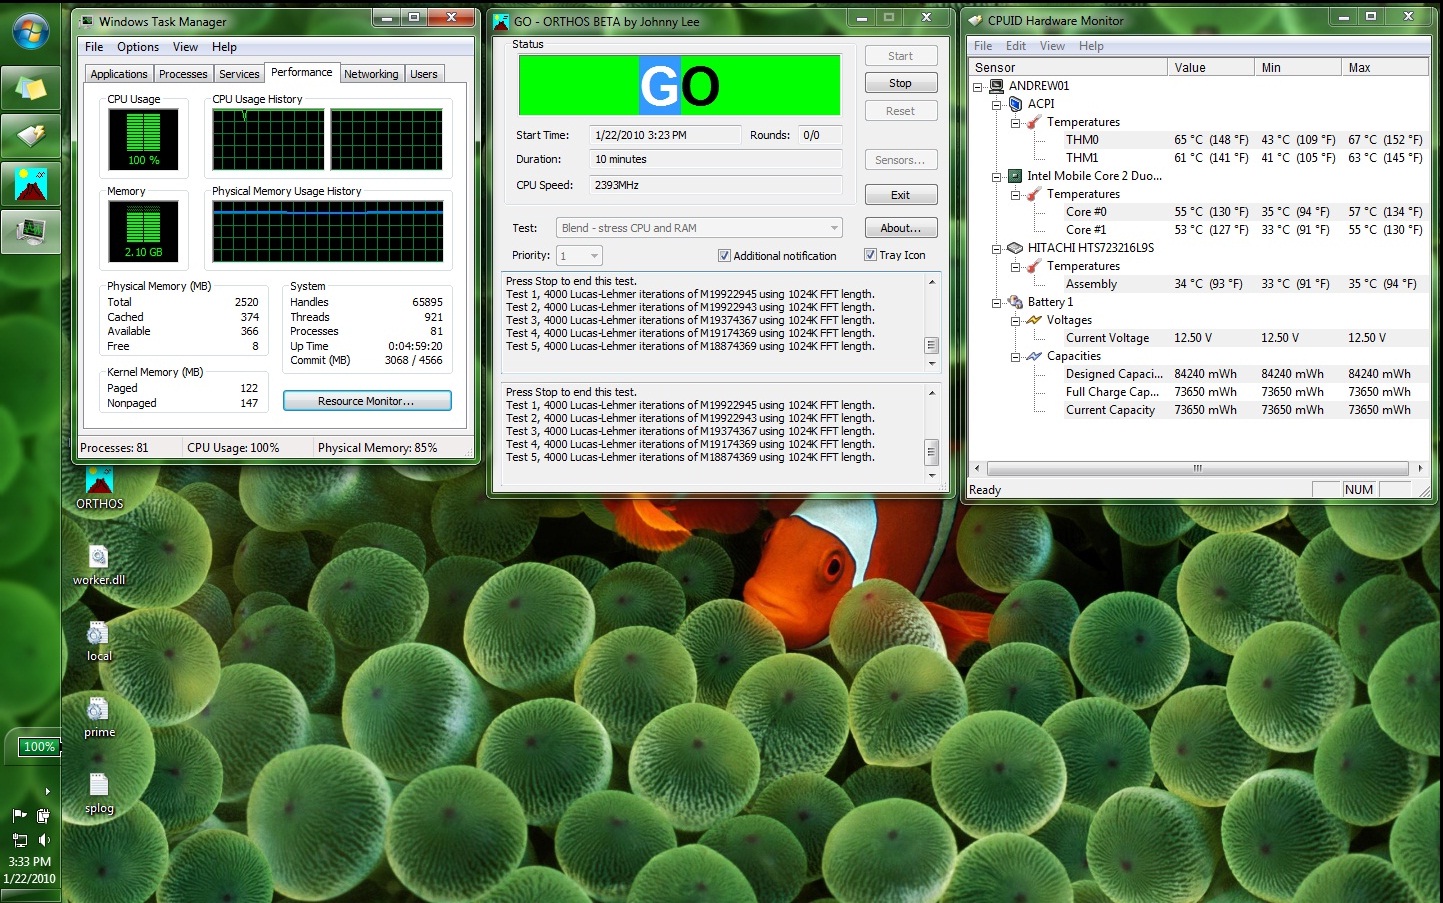The height and width of the screenshot is (903, 1443).
Task: Click the ACPI shield icon in HWMonitor
Action: tap(1015, 104)
